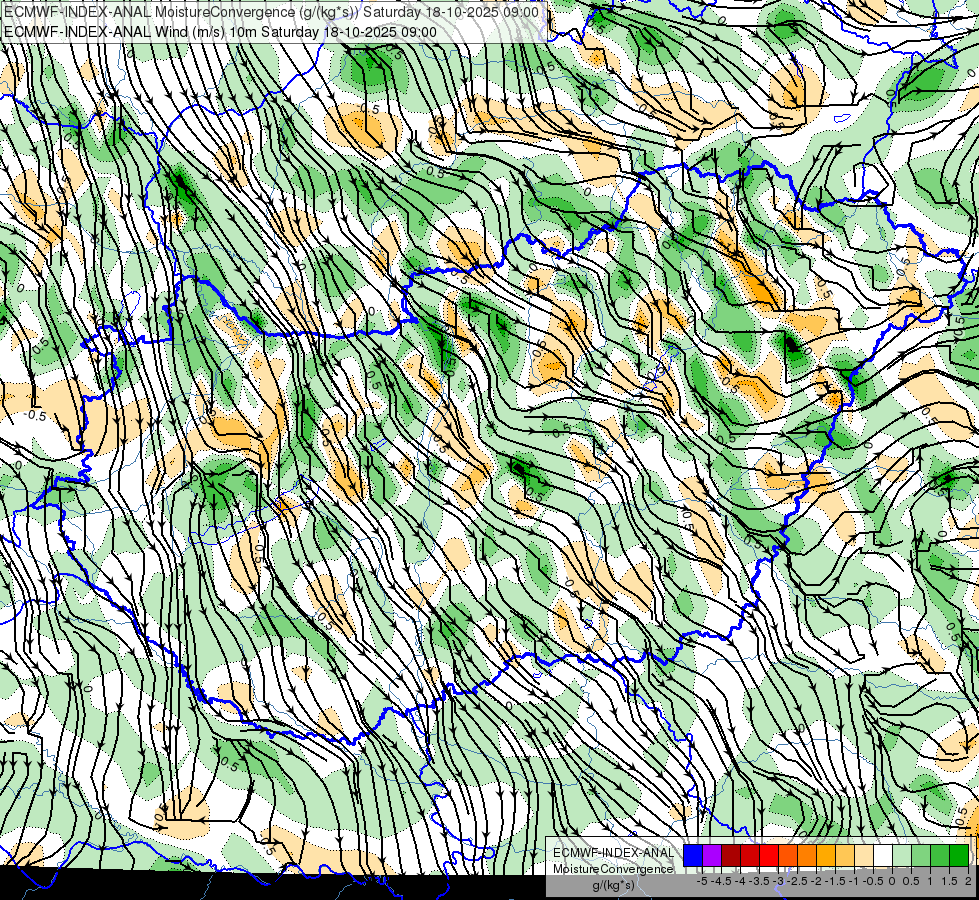Click the light green legend swatch (0.5 to 1)
The width and height of the screenshot is (979, 900).
click(x=921, y=856)
